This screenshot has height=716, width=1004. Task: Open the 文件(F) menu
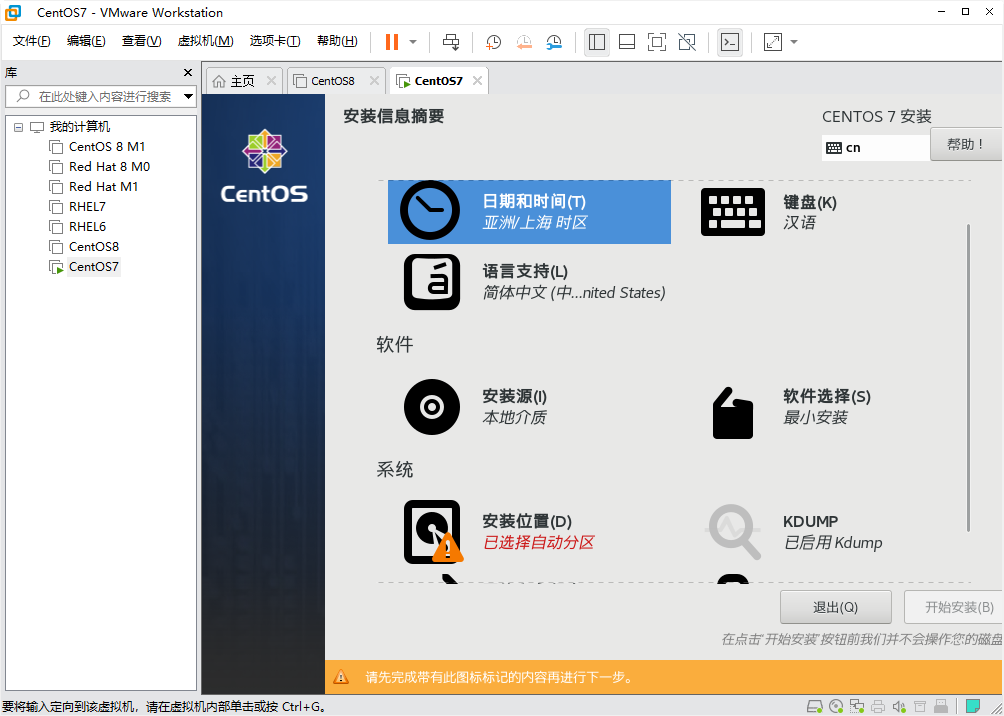click(31, 41)
